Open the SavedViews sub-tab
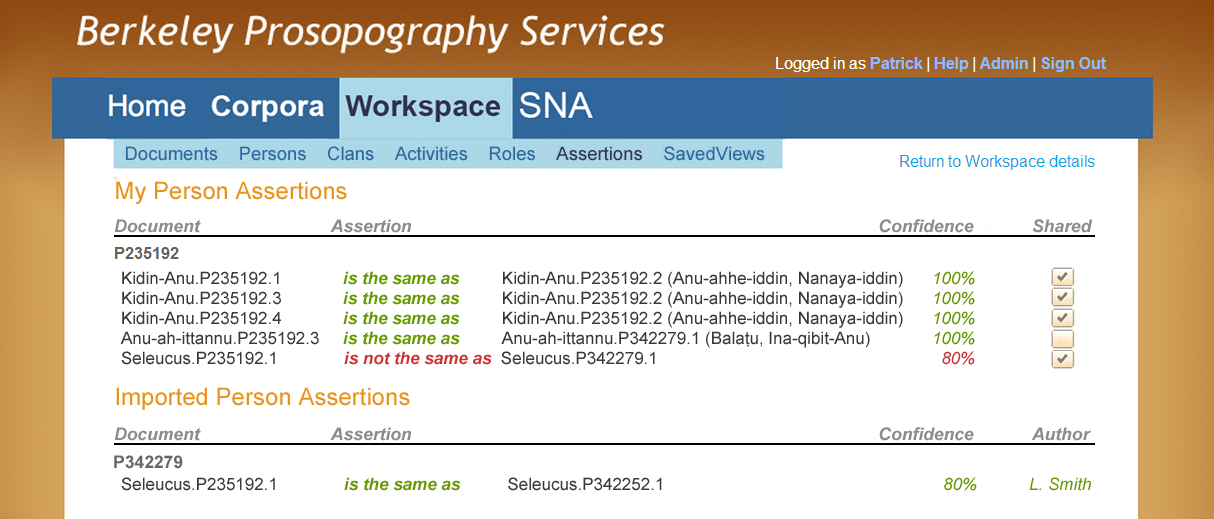The image size is (1214, 519). coord(714,154)
